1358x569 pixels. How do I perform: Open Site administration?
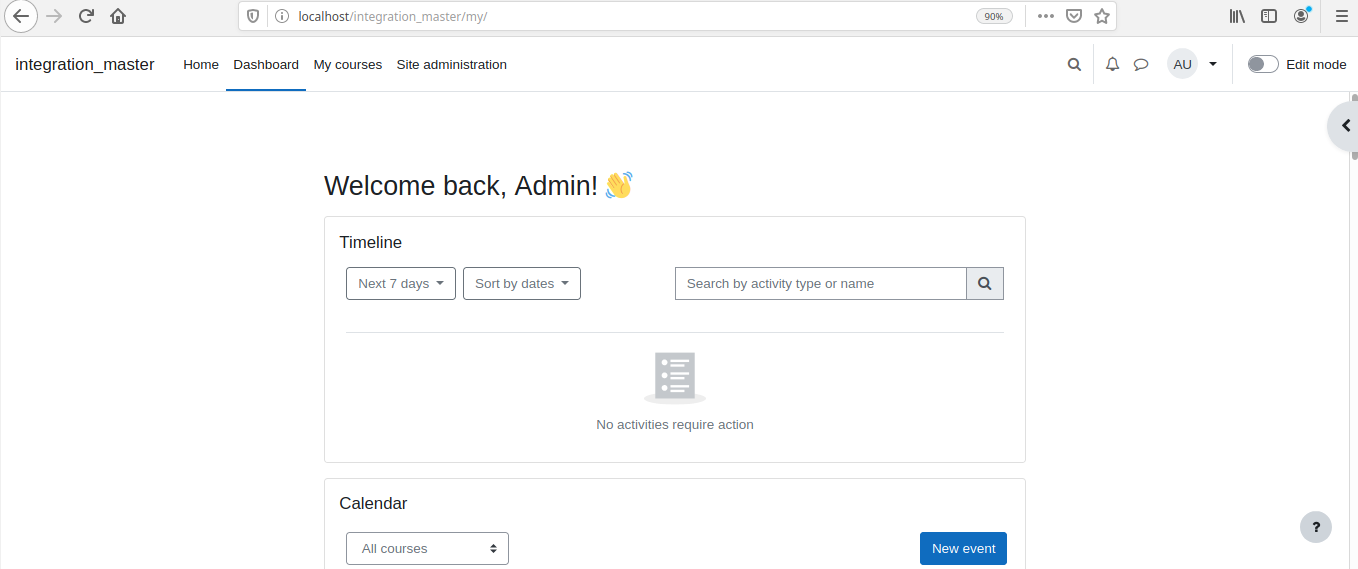coord(452,64)
